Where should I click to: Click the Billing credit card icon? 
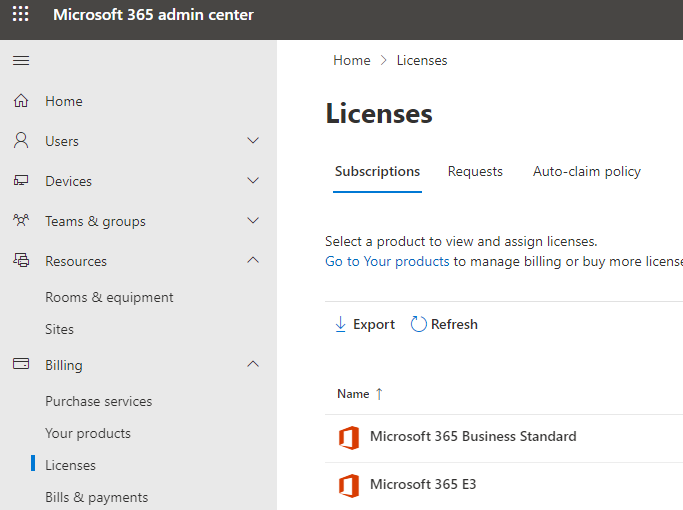[x=21, y=364]
